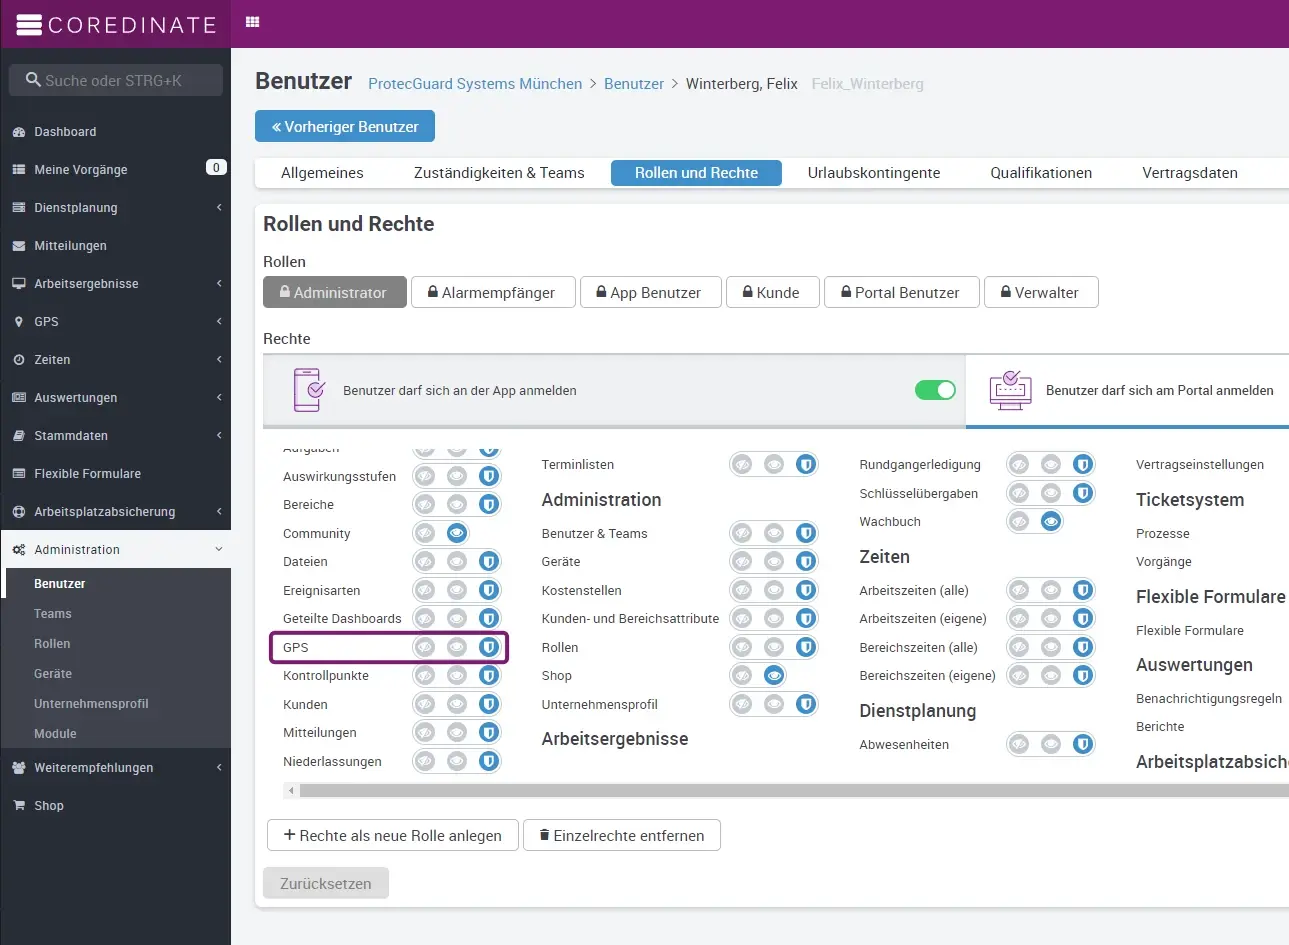Set Wachbuch to hidden crossed-eye option
The height and width of the screenshot is (945, 1289).
point(1018,521)
